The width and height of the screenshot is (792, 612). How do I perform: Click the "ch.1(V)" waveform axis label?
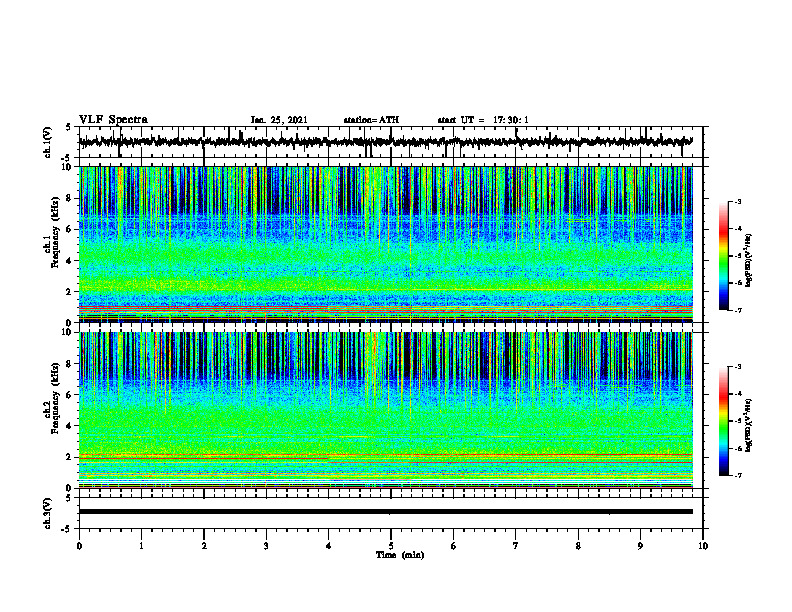pos(48,142)
